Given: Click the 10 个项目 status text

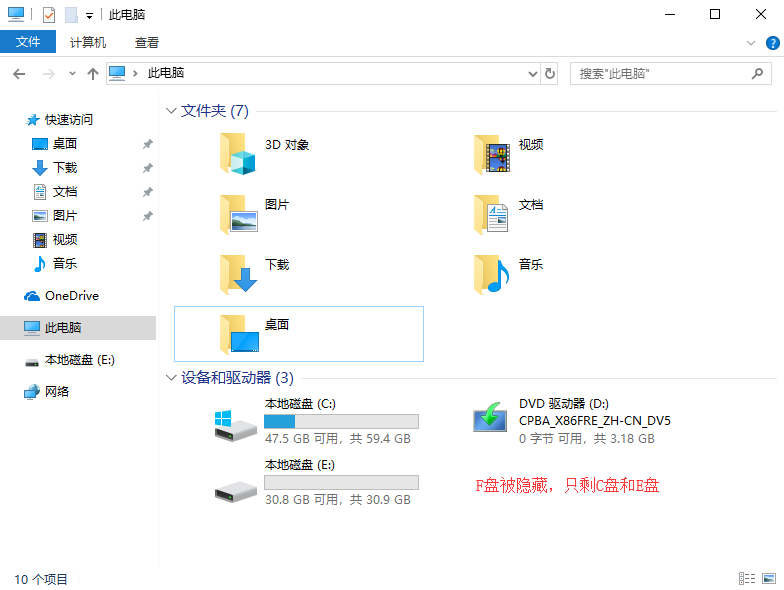Looking at the screenshot, I should pyautogui.click(x=40, y=579).
